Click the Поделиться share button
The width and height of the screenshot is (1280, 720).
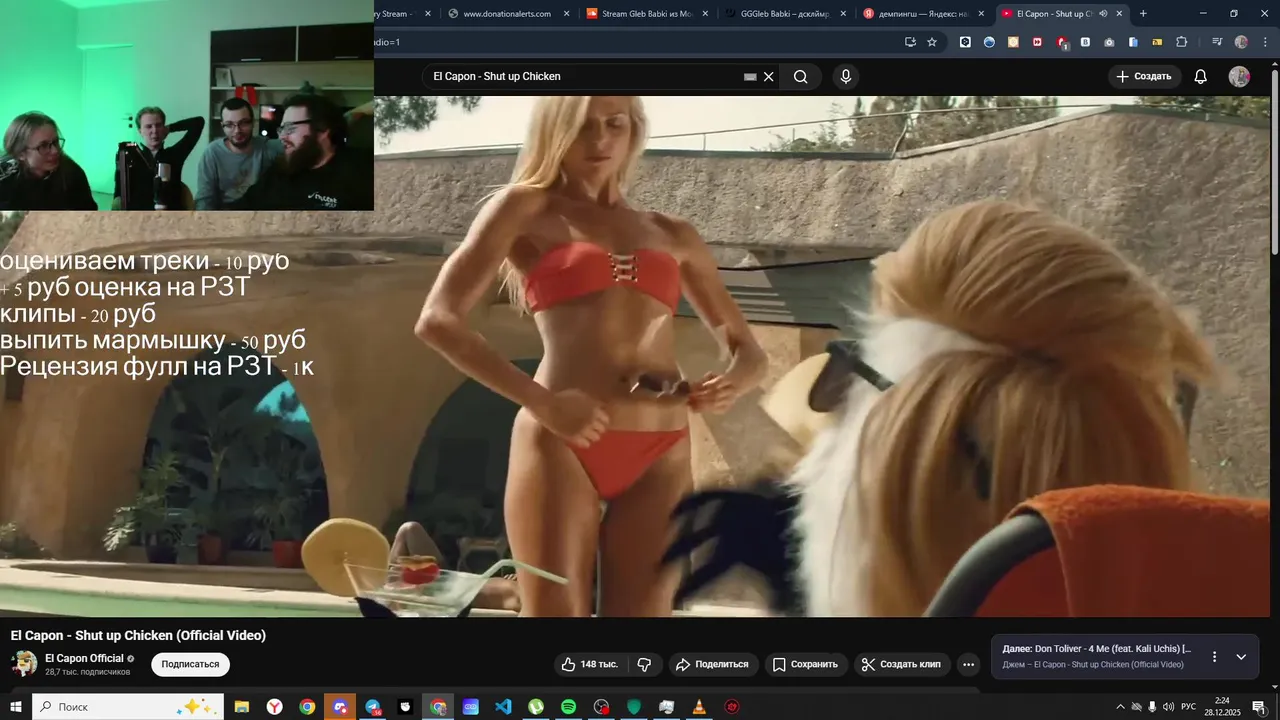(712, 664)
